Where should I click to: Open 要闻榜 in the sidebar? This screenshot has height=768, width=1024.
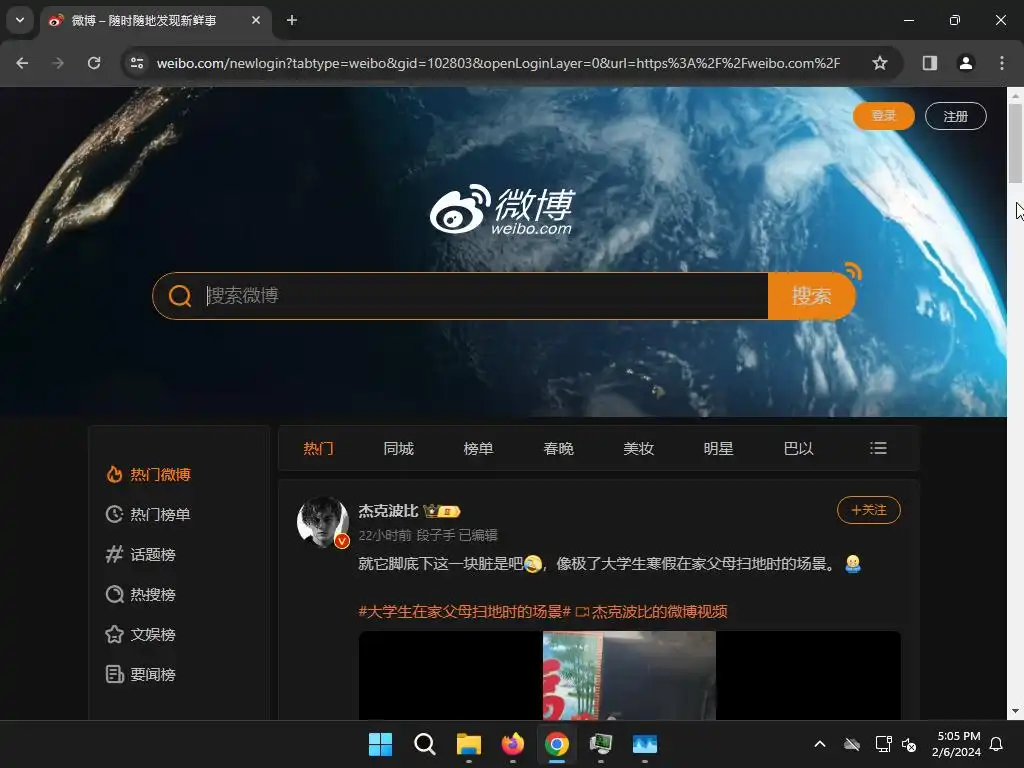(x=140, y=674)
